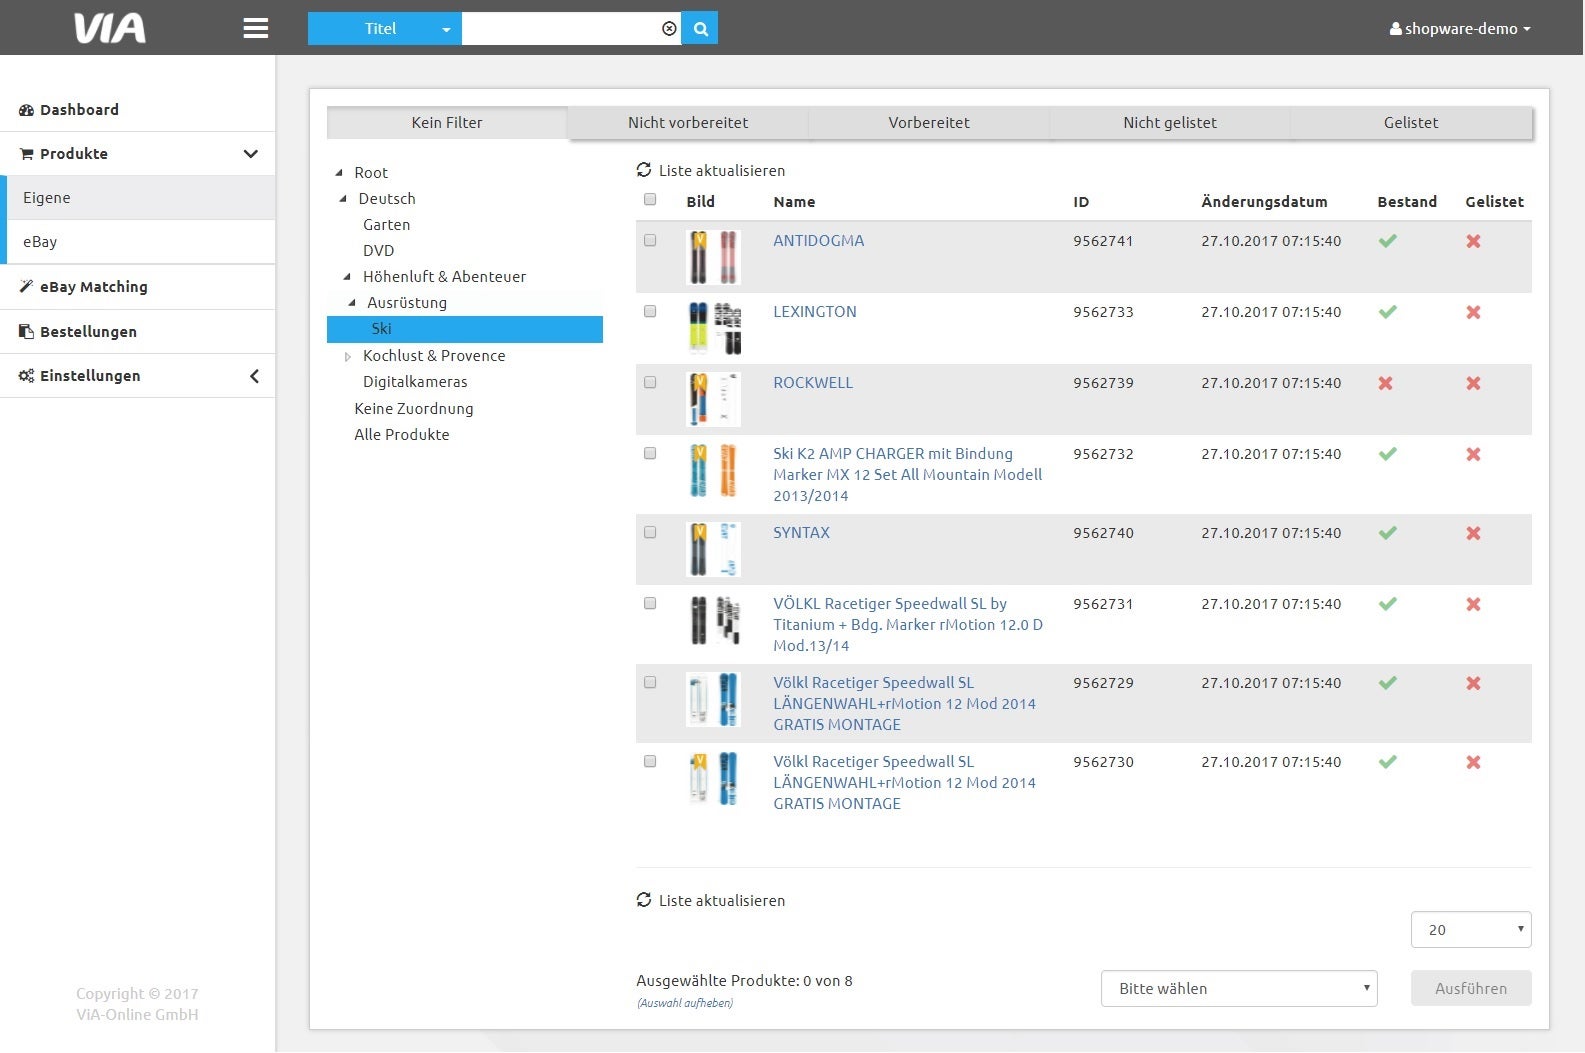The width and height of the screenshot is (1585, 1053).
Task: Click the green Bestand check for SYNTAX
Action: (x=1387, y=533)
